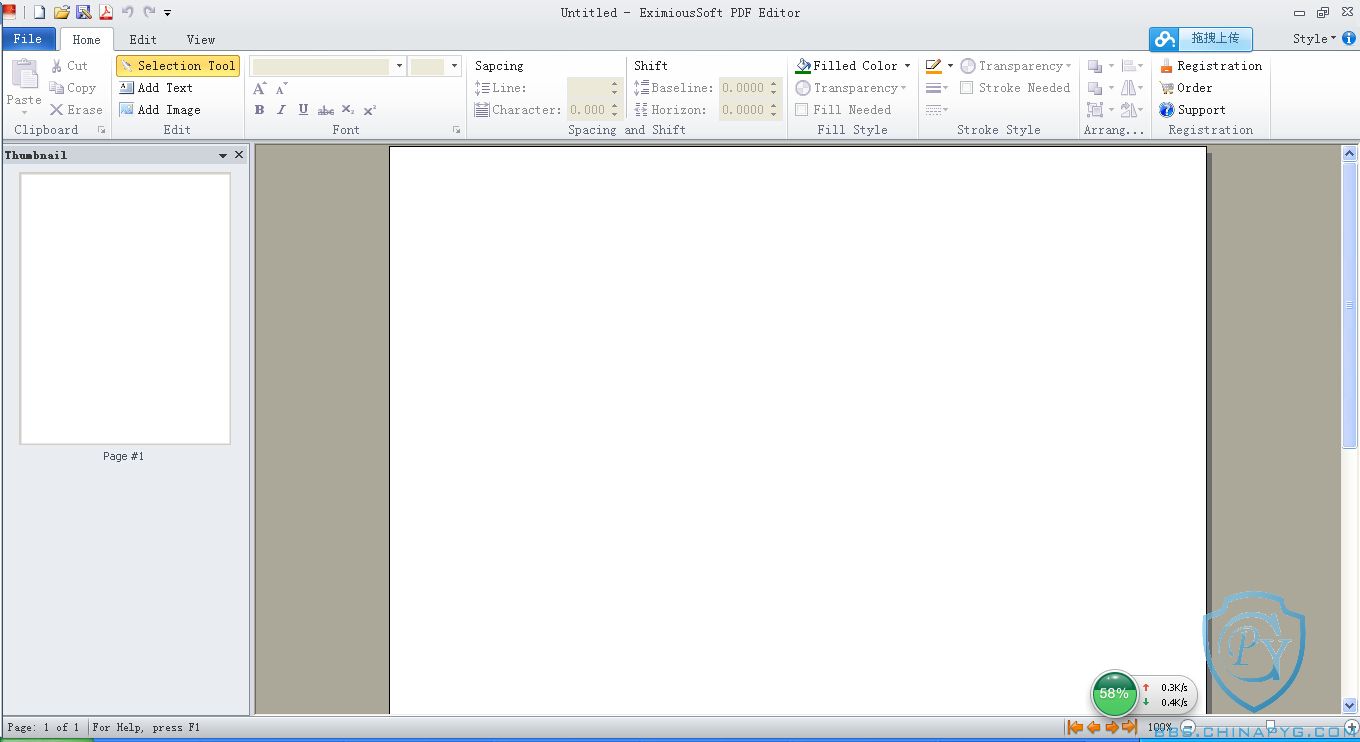Open the stroke dash style dropdown
The image size is (1360, 742).
937,110
